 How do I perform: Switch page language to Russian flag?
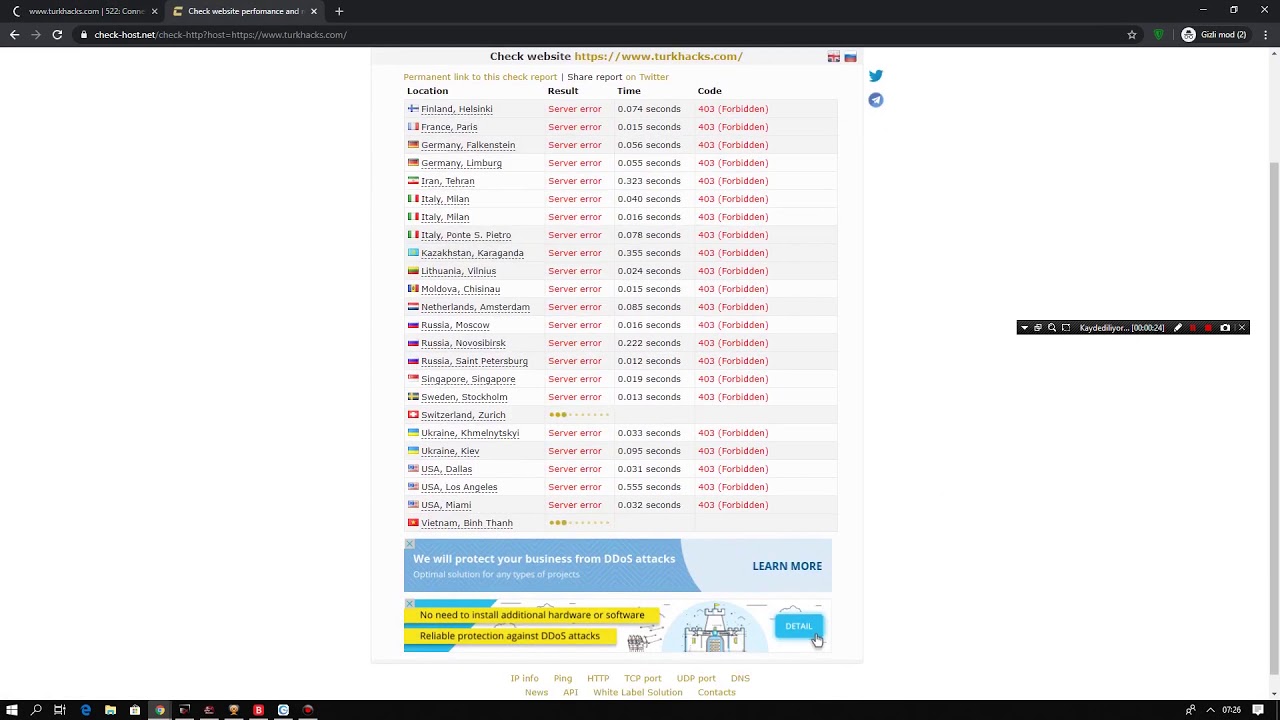click(x=851, y=58)
